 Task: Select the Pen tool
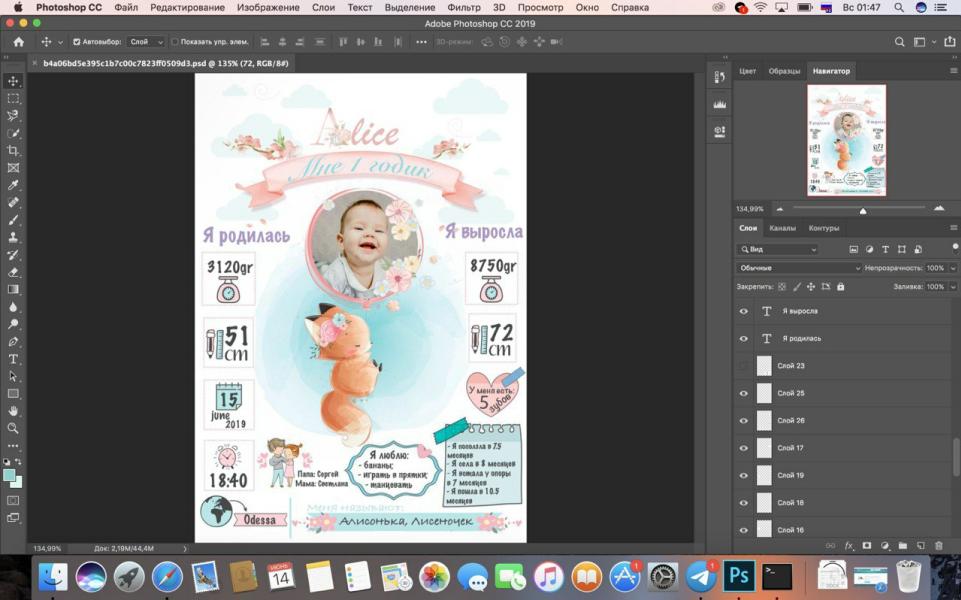click(x=13, y=341)
